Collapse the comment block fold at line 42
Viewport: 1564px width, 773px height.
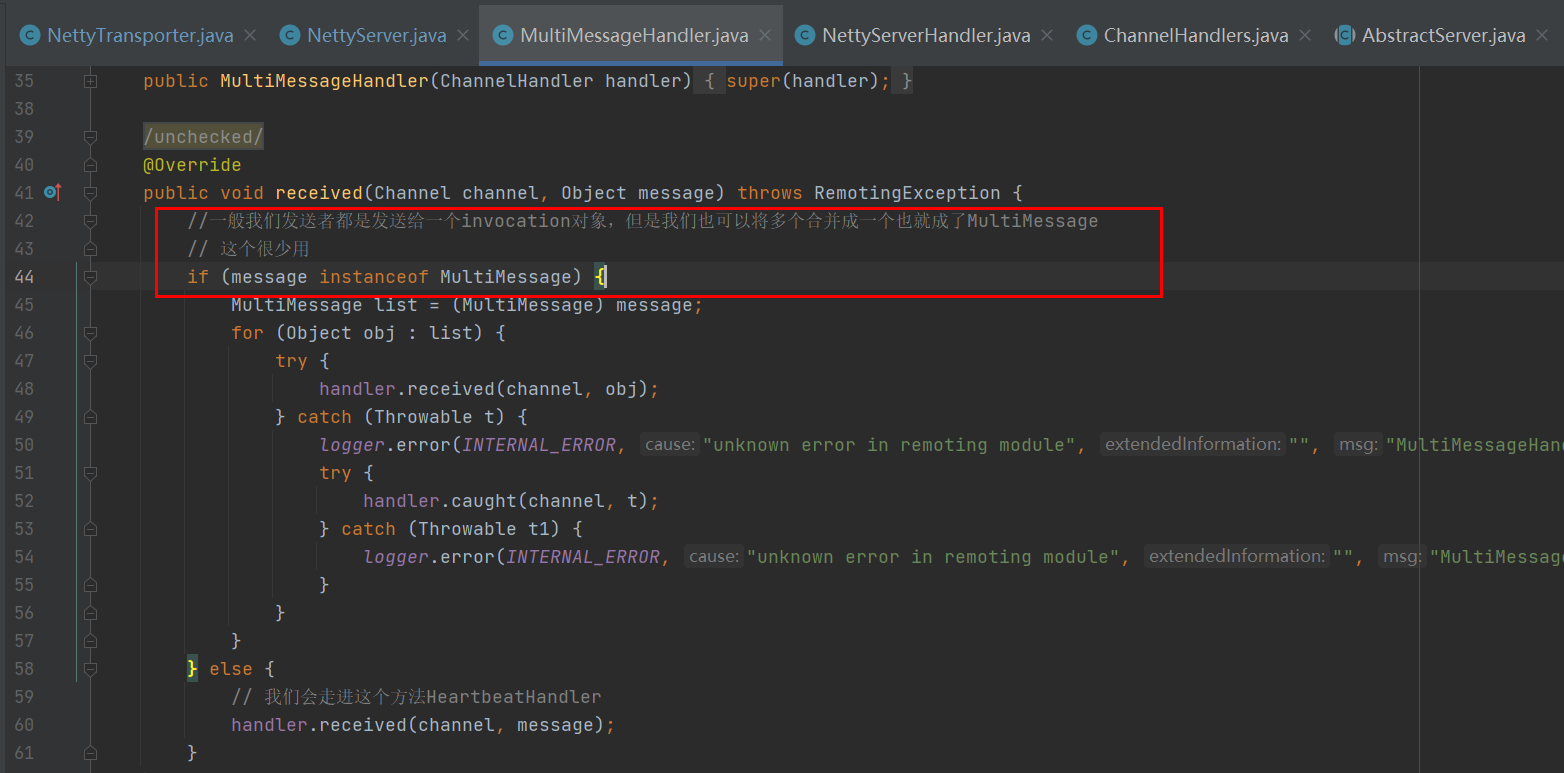tap(90, 221)
